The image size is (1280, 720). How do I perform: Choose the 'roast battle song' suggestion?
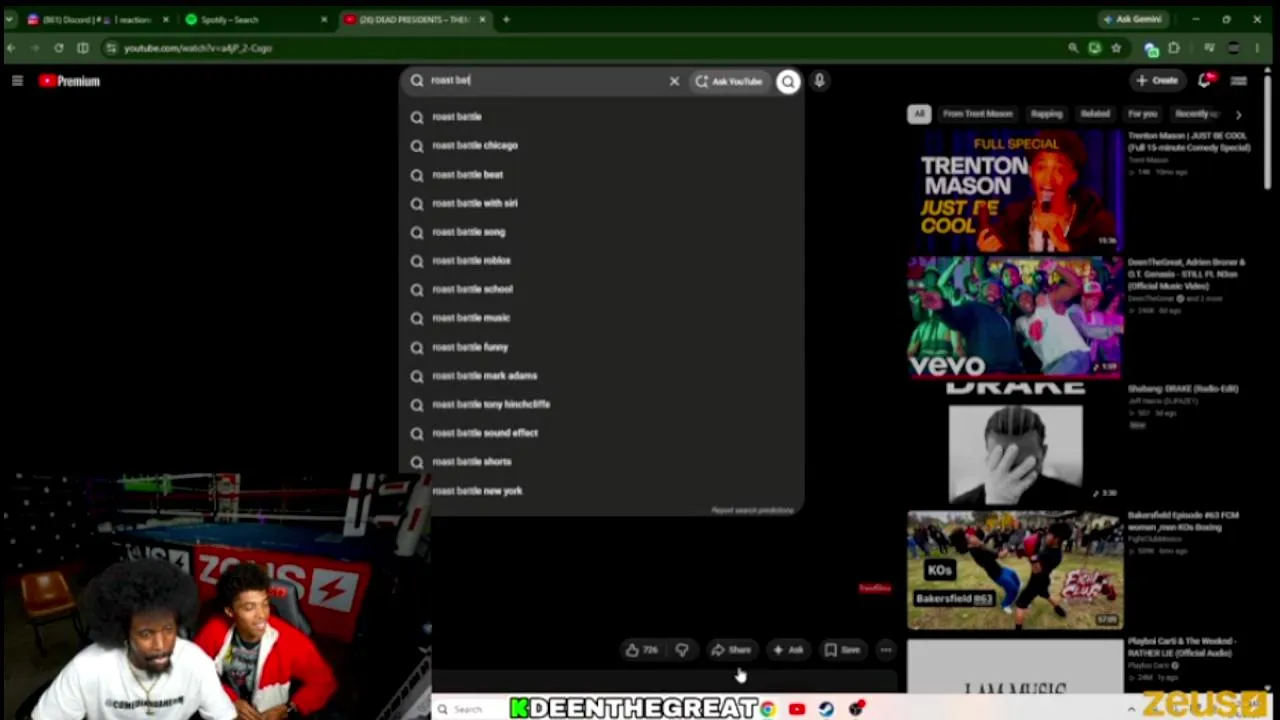coord(603,232)
